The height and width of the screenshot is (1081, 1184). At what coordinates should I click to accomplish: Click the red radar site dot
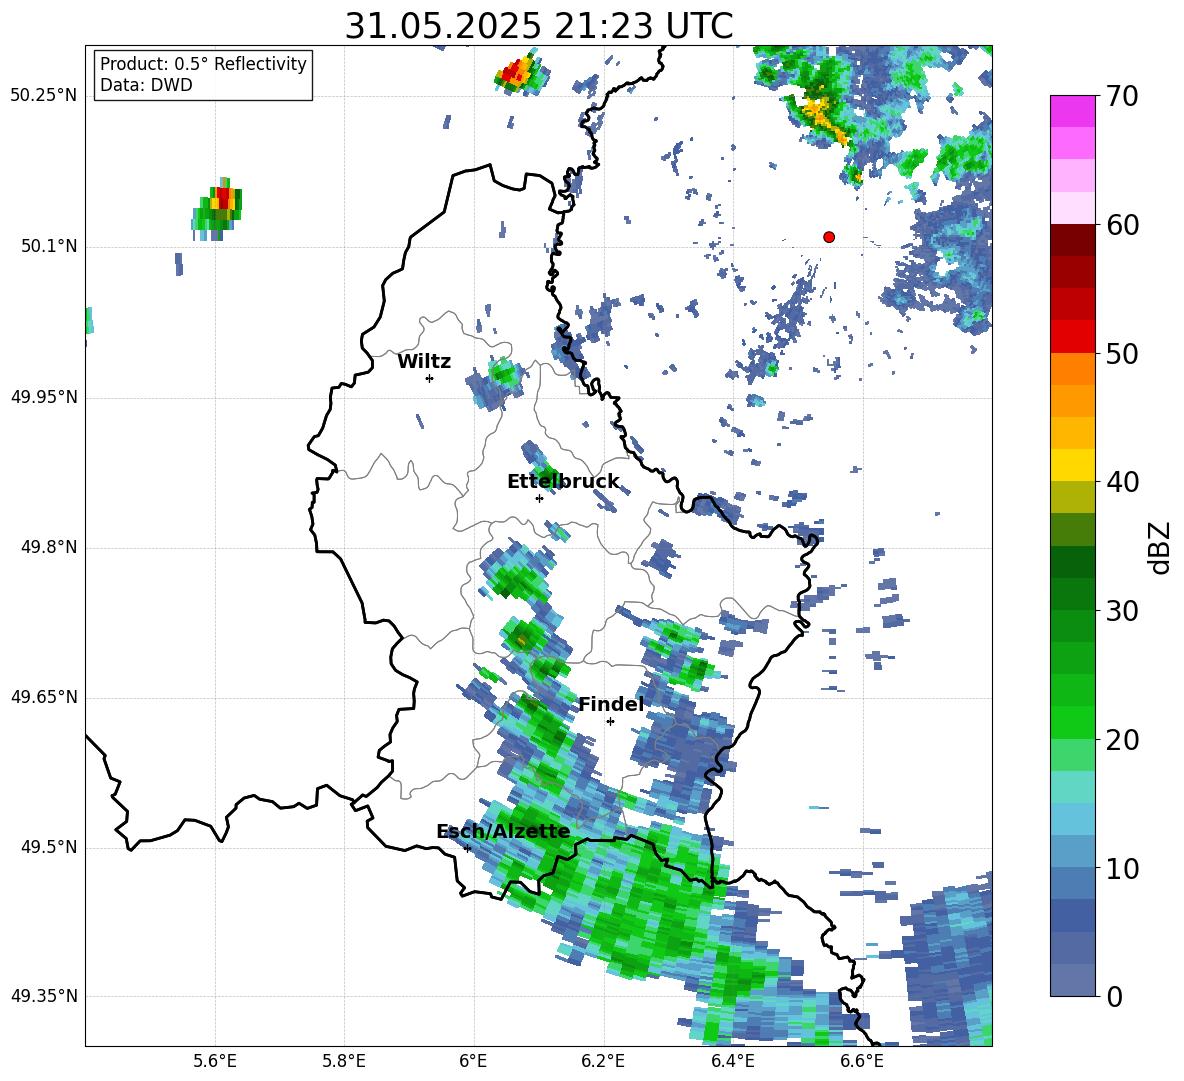(829, 237)
